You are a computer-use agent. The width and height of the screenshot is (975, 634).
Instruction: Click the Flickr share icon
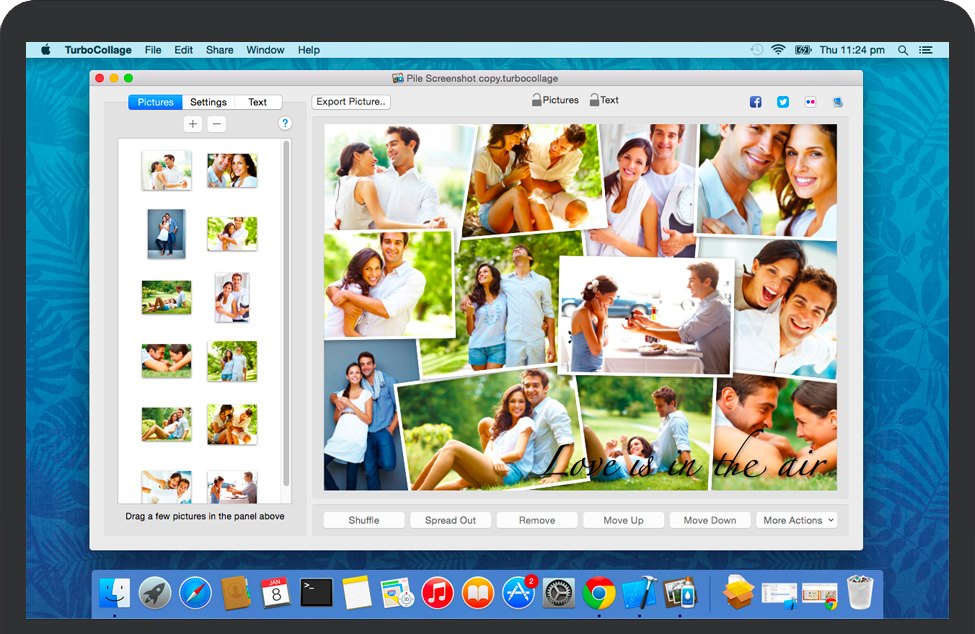coord(810,102)
